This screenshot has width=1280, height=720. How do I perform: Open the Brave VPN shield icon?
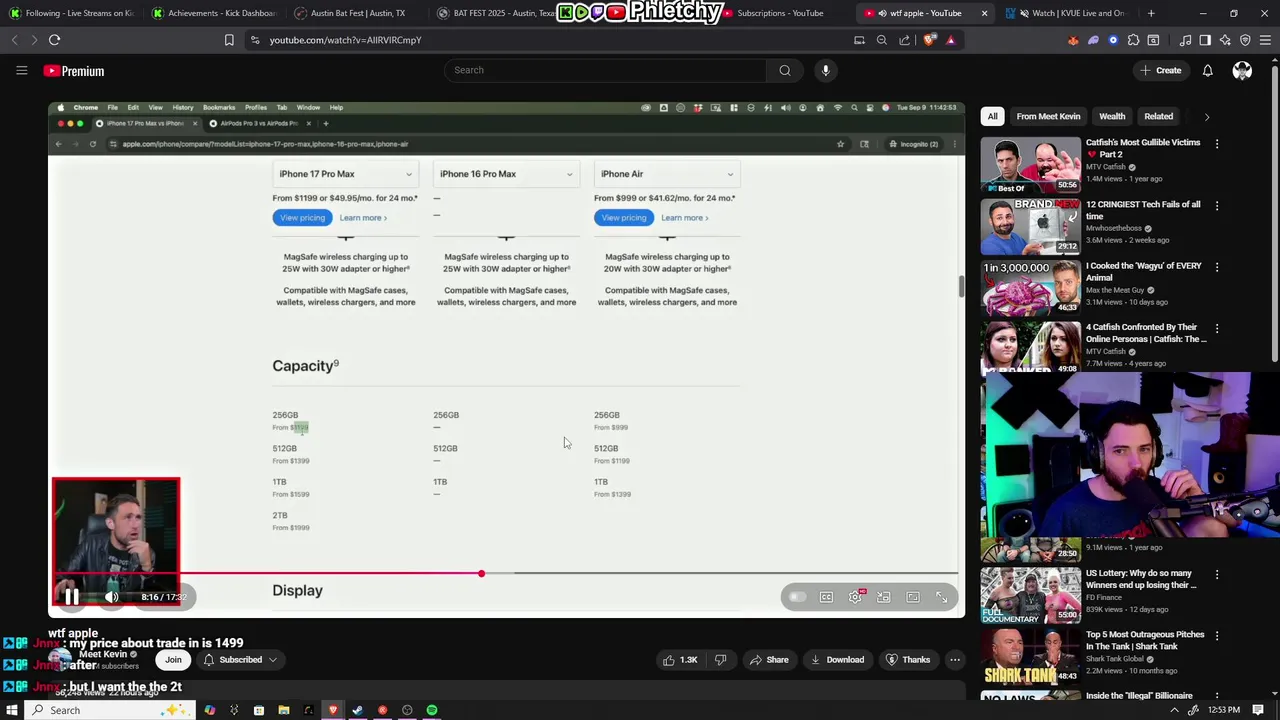[1245, 40]
